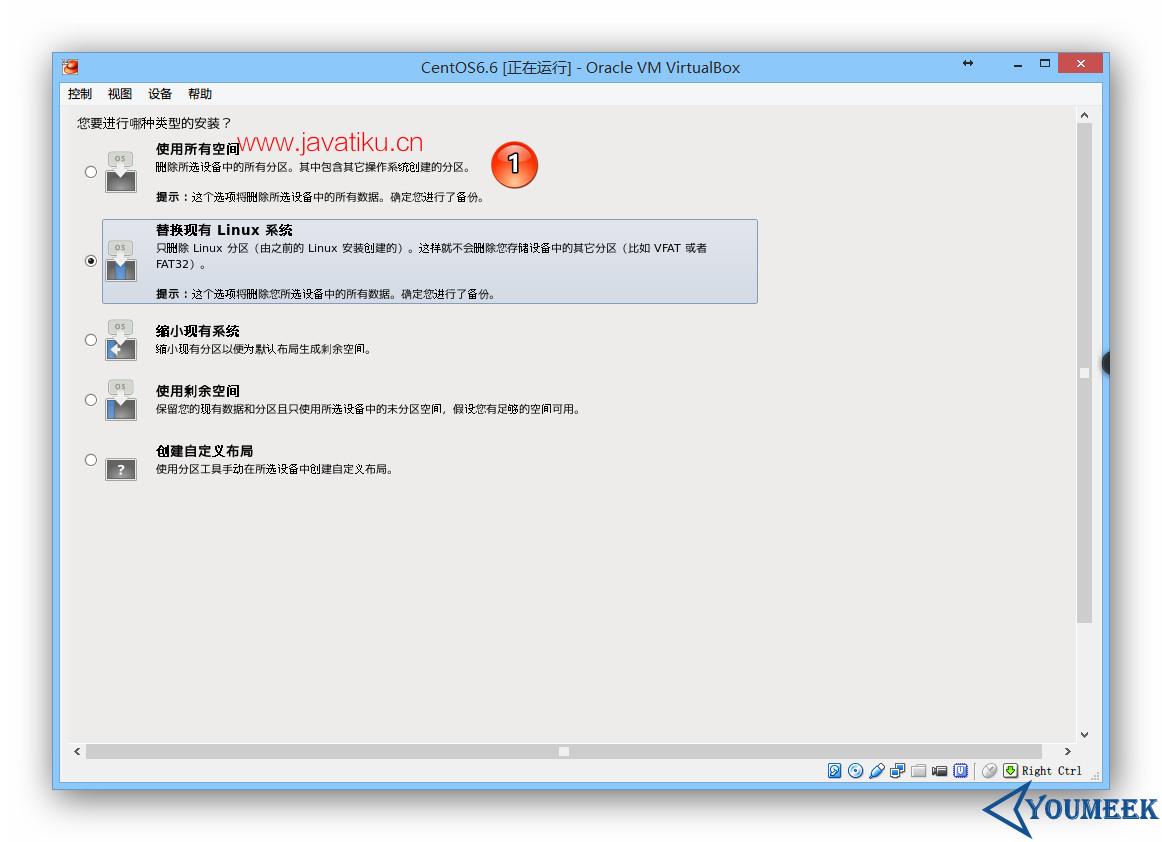Click the 缩小现有分区 description text

(x=263, y=349)
